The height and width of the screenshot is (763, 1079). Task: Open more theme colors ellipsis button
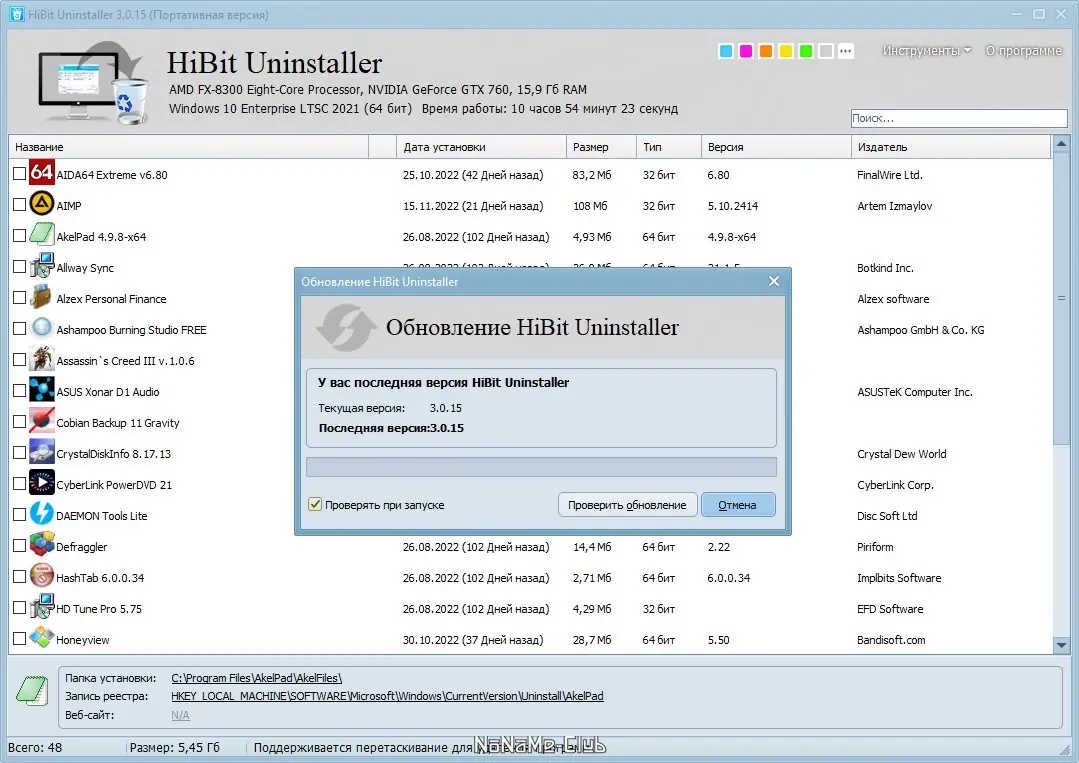coord(846,51)
